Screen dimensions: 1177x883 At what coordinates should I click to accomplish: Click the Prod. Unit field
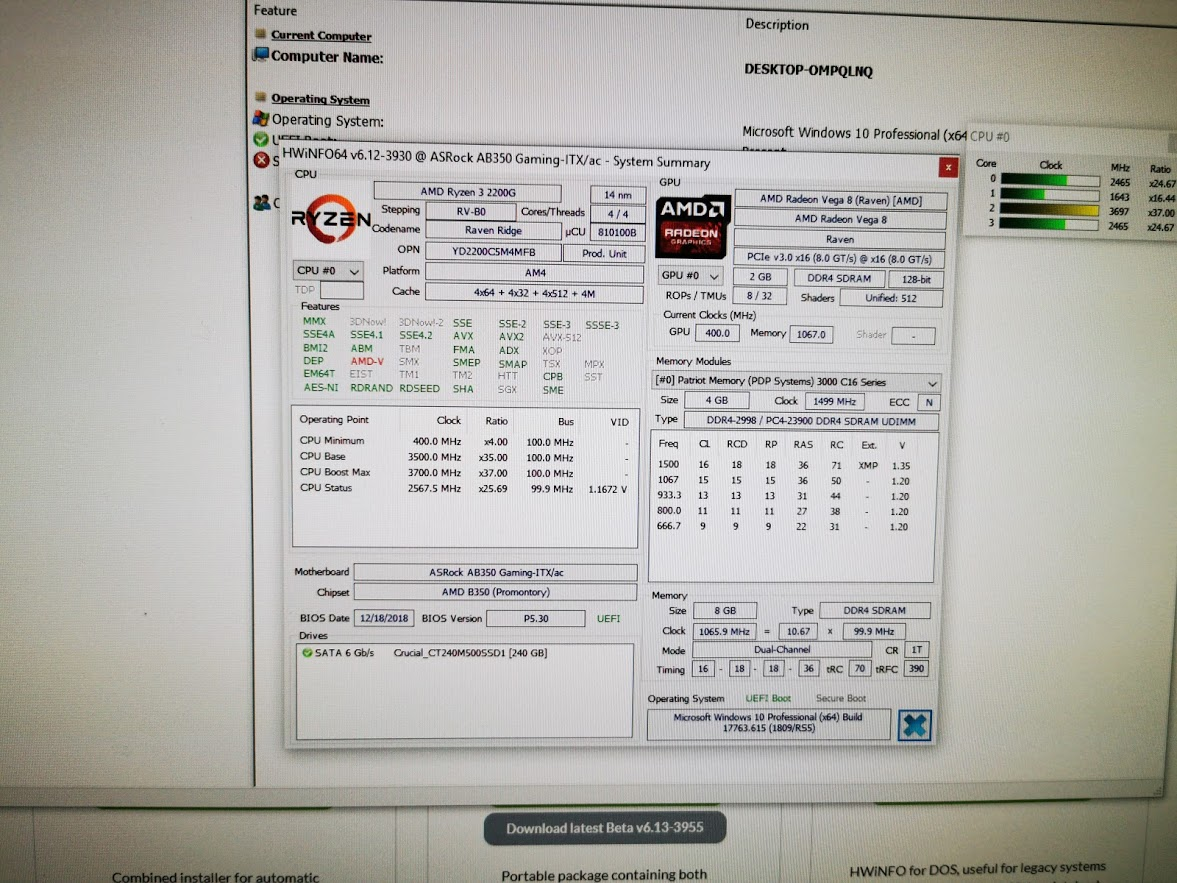coord(604,254)
